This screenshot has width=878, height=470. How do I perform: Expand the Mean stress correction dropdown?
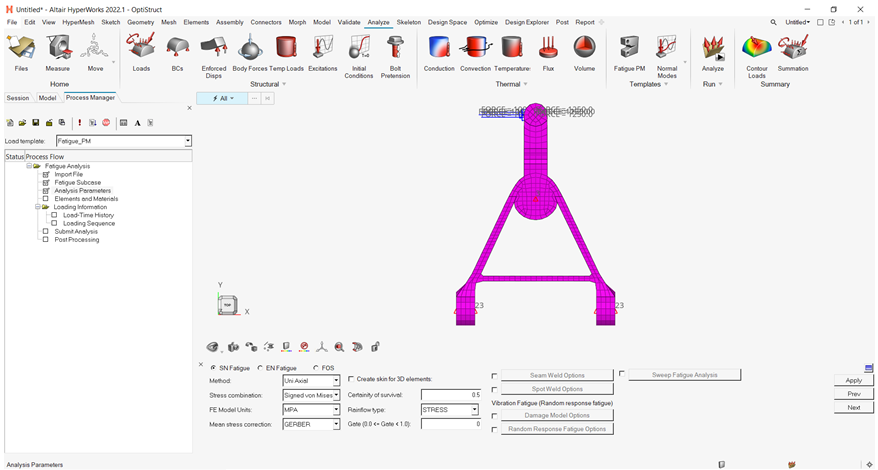coord(336,424)
